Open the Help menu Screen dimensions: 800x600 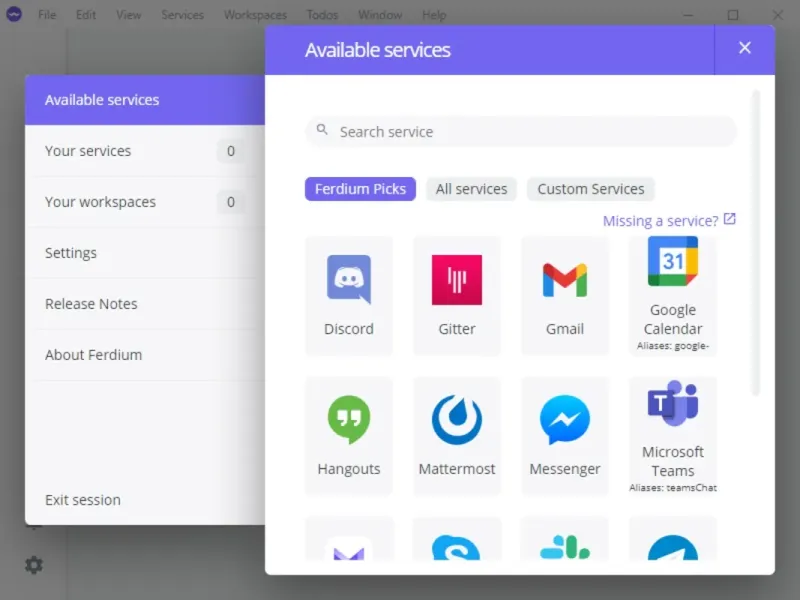[434, 15]
